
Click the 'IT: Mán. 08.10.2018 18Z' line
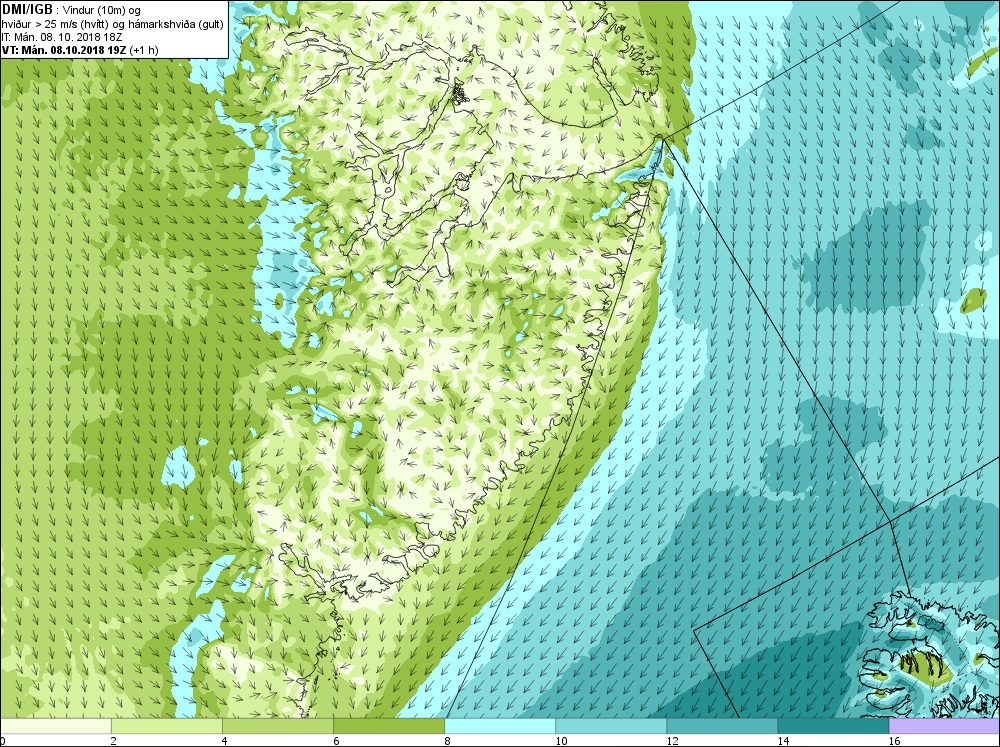point(61,37)
